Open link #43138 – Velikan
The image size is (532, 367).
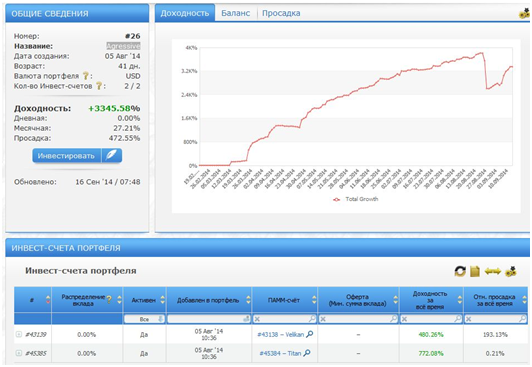[281, 334]
